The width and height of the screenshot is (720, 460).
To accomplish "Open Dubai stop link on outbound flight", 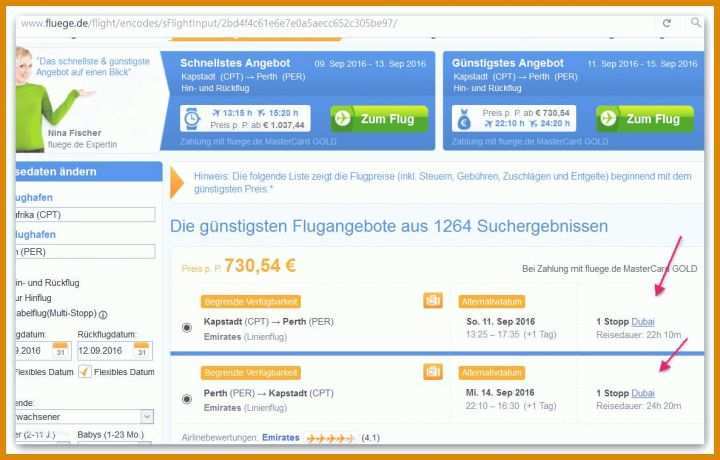I will point(643,322).
